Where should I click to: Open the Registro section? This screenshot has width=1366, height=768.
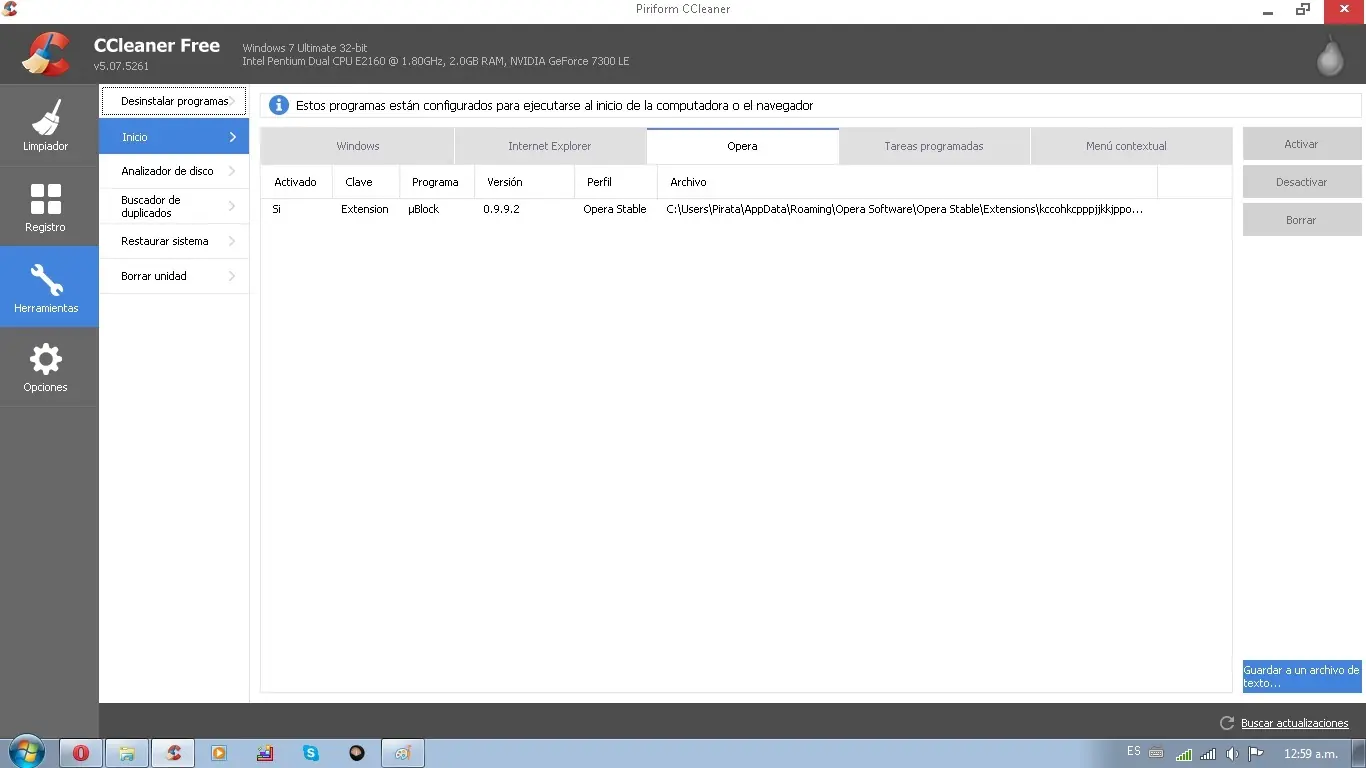tap(46, 206)
